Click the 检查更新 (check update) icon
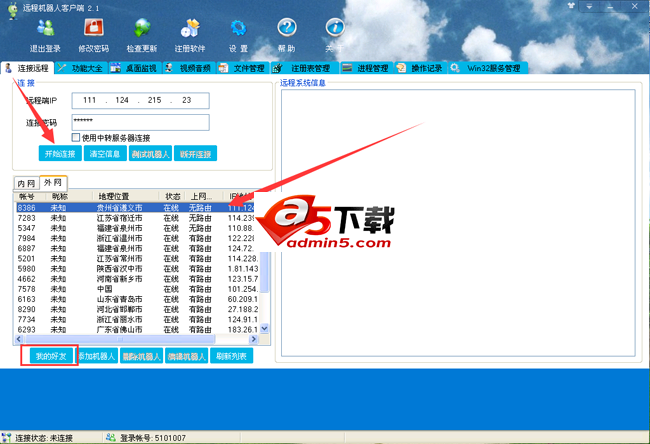 pos(141,35)
